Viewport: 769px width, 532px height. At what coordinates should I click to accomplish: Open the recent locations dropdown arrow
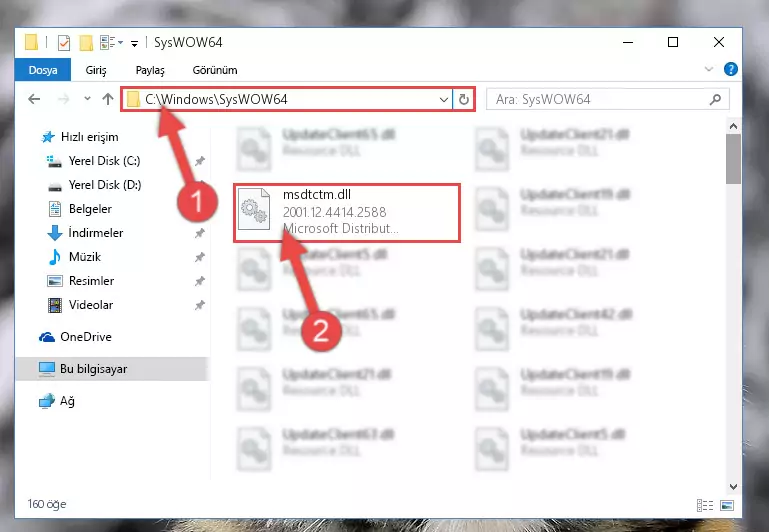click(87, 99)
